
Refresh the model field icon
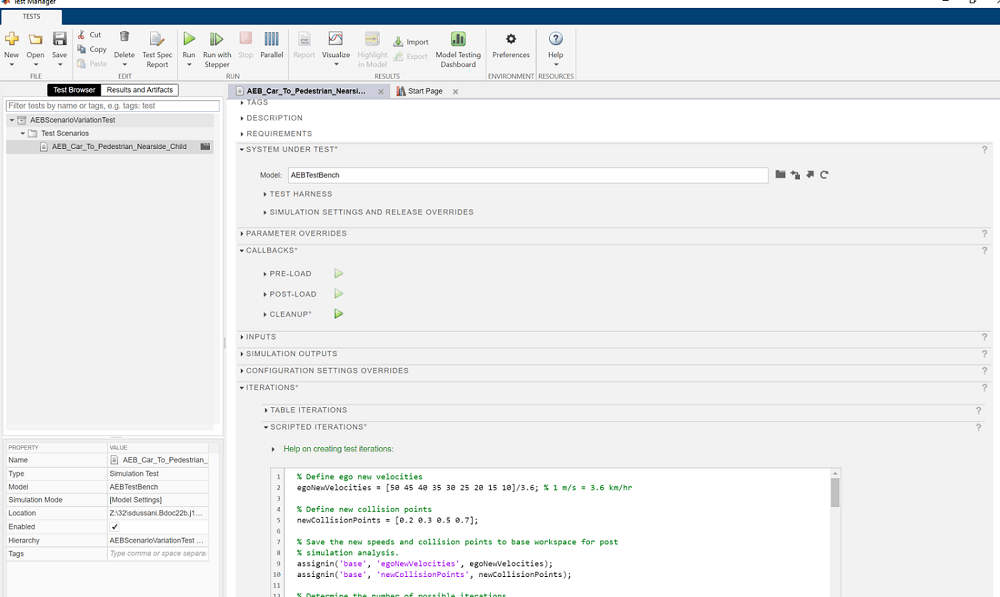(825, 175)
